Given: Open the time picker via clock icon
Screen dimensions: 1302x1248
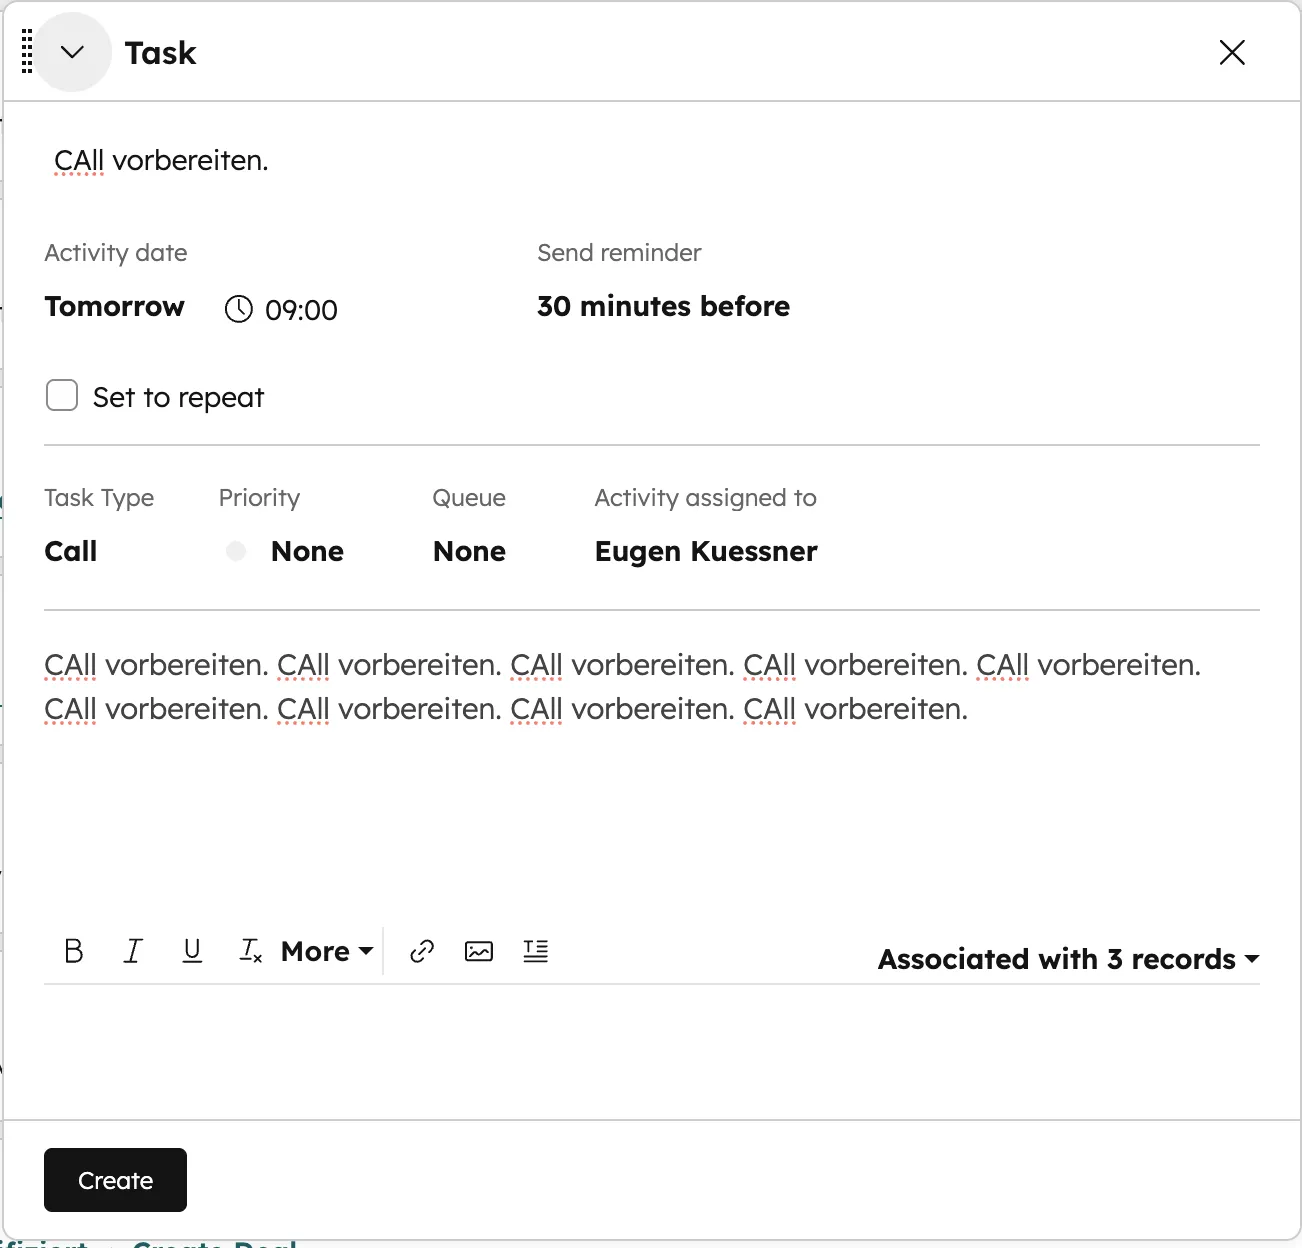Looking at the screenshot, I should point(238,309).
